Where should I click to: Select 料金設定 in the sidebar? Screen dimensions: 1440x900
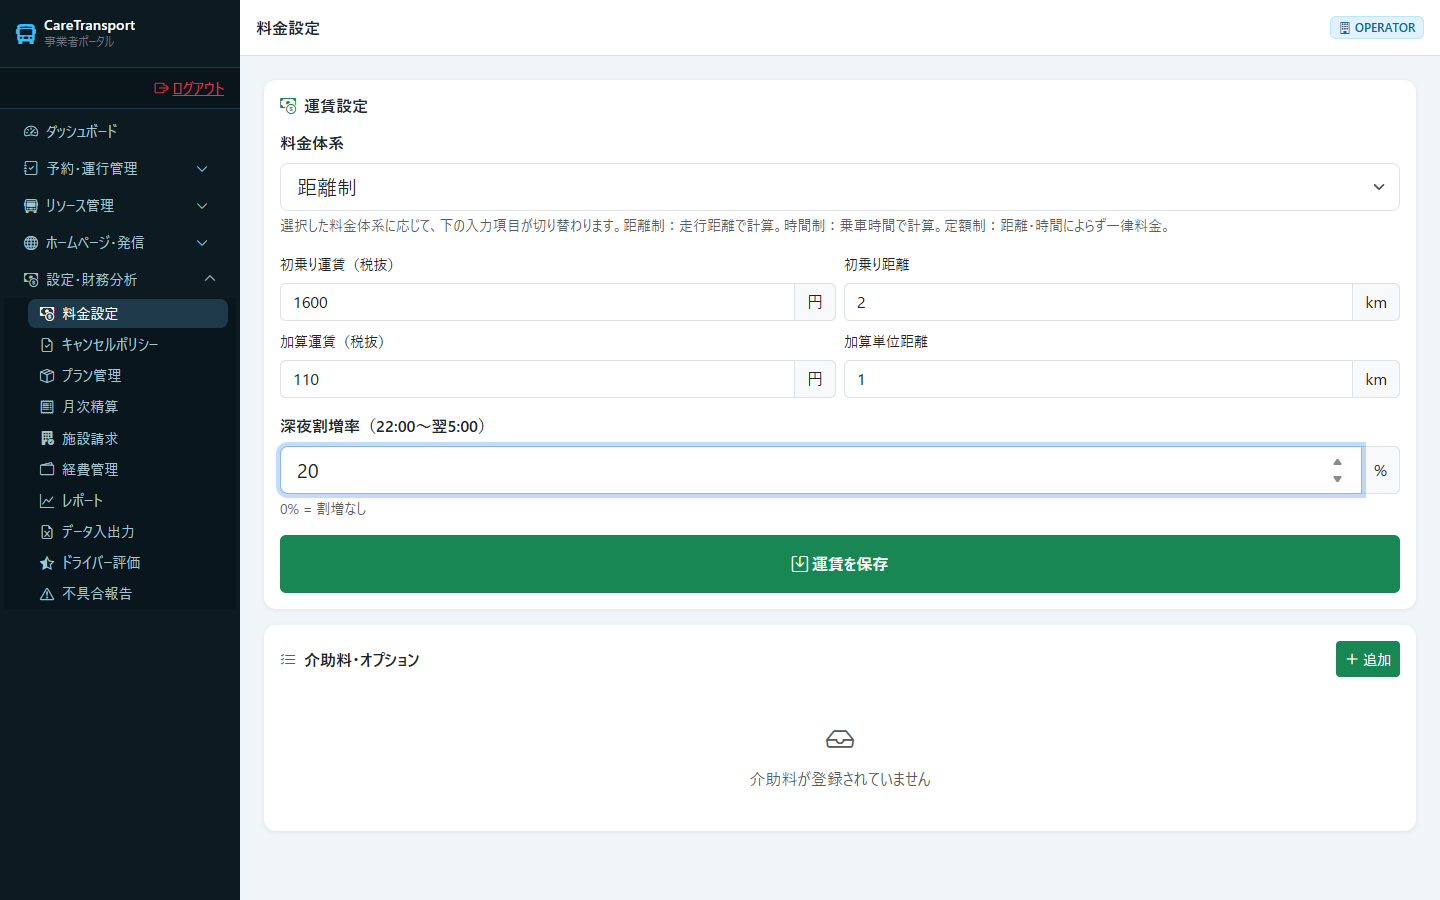click(x=128, y=313)
